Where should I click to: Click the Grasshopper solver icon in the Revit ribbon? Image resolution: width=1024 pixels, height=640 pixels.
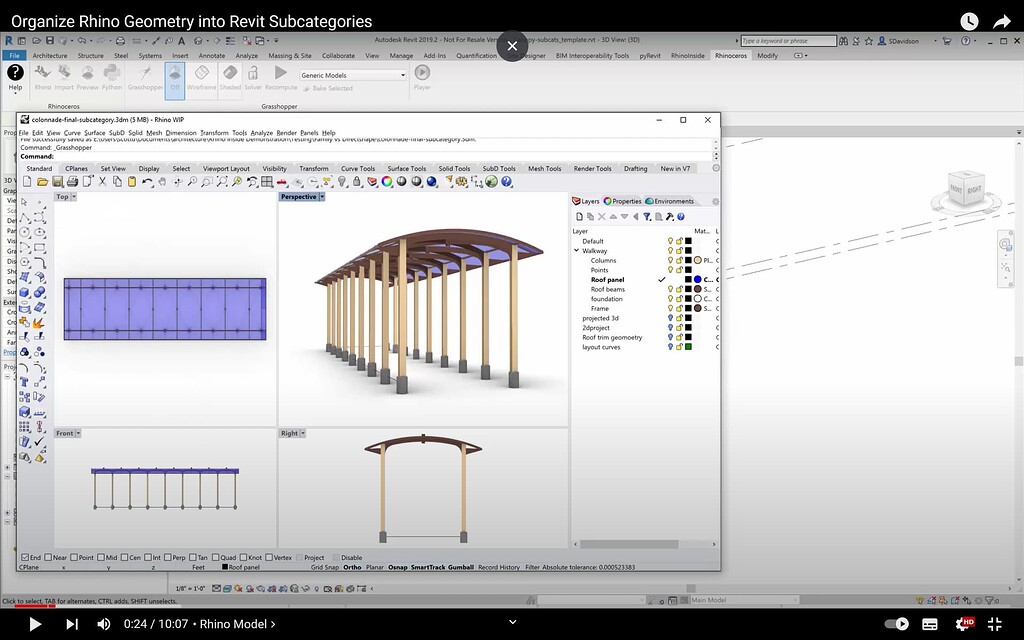click(253, 73)
